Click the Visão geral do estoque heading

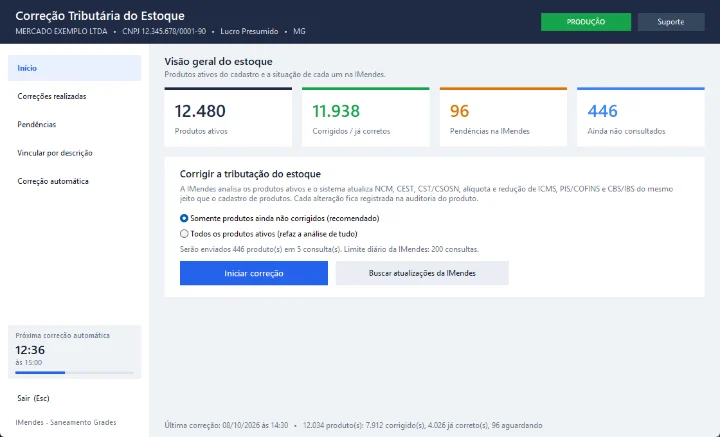click(x=219, y=62)
